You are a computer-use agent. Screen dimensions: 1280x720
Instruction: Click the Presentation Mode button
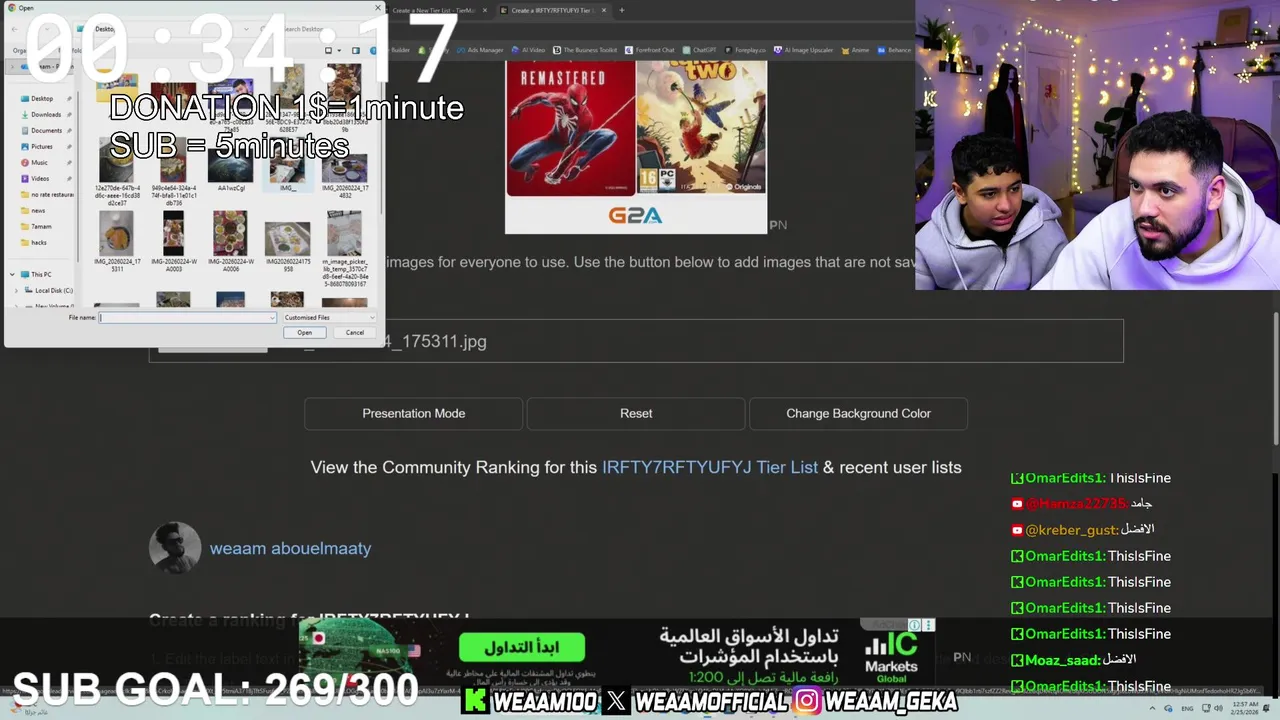[414, 413]
